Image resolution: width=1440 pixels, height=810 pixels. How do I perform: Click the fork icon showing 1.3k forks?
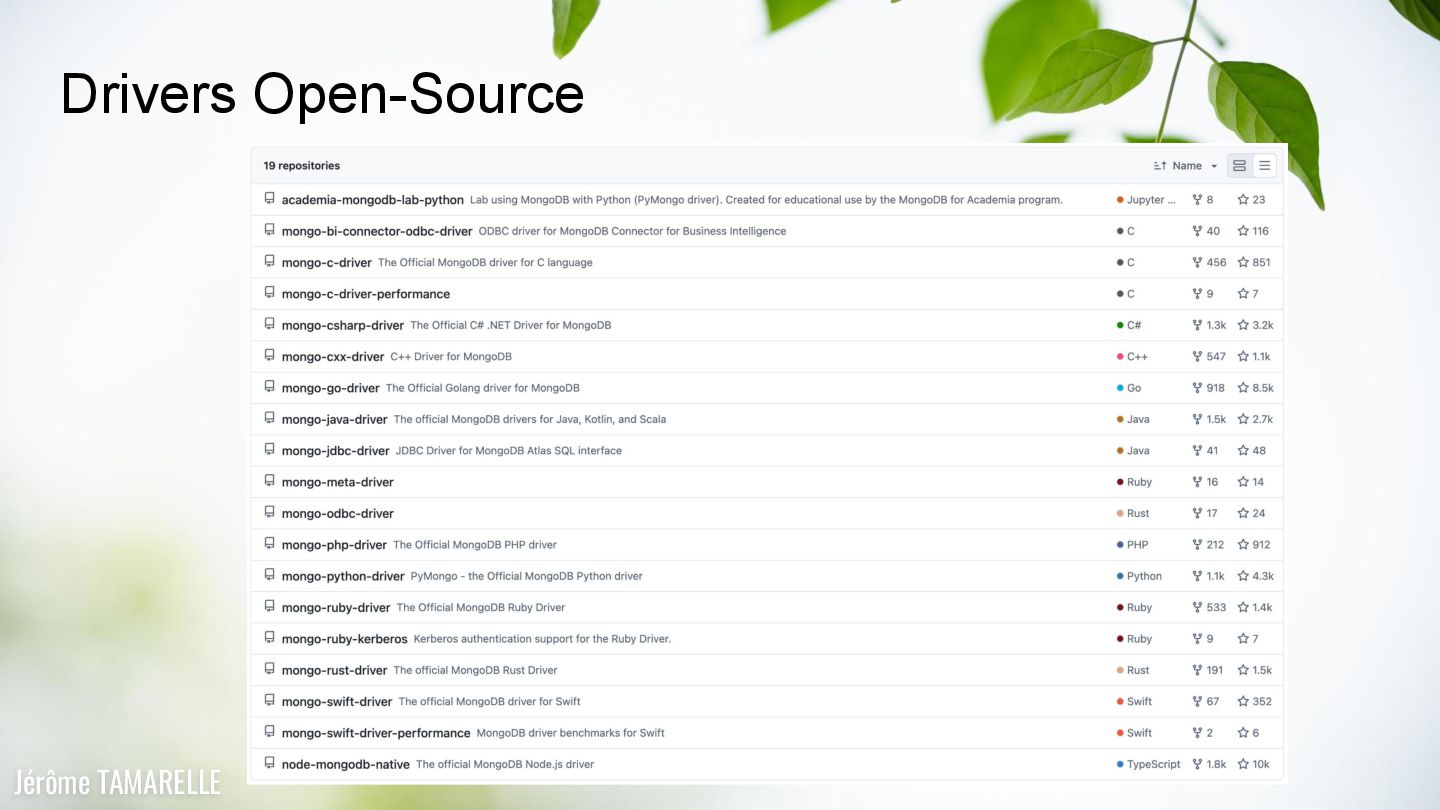(x=1197, y=326)
